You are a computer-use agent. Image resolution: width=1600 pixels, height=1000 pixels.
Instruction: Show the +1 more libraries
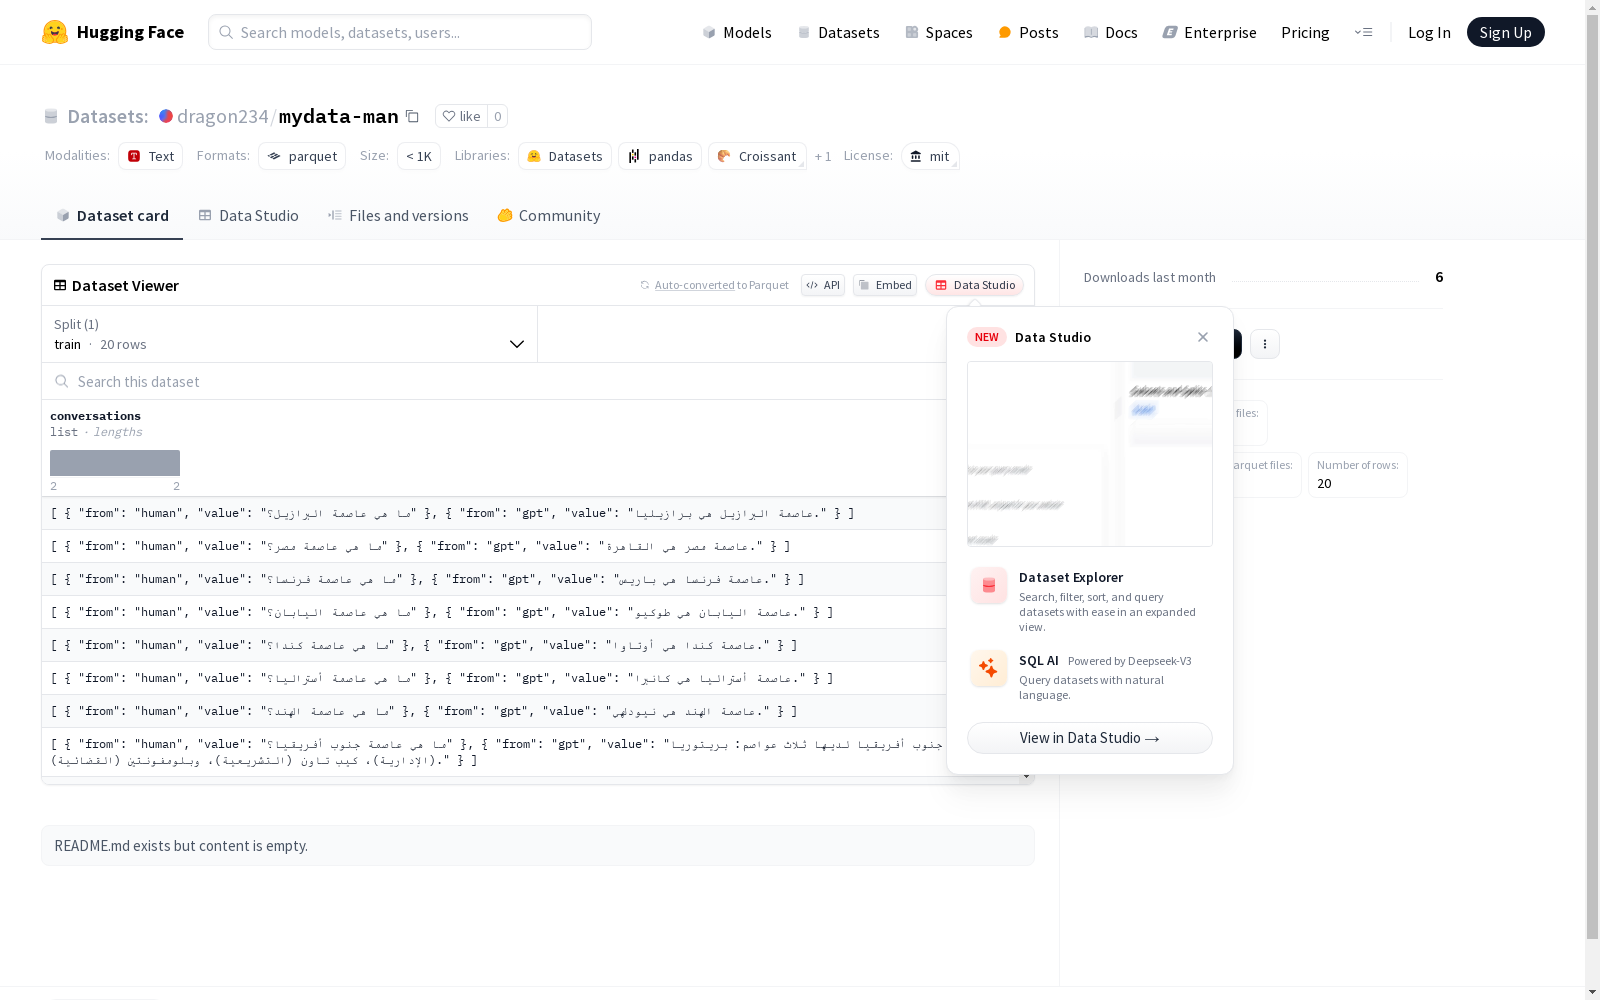823,156
